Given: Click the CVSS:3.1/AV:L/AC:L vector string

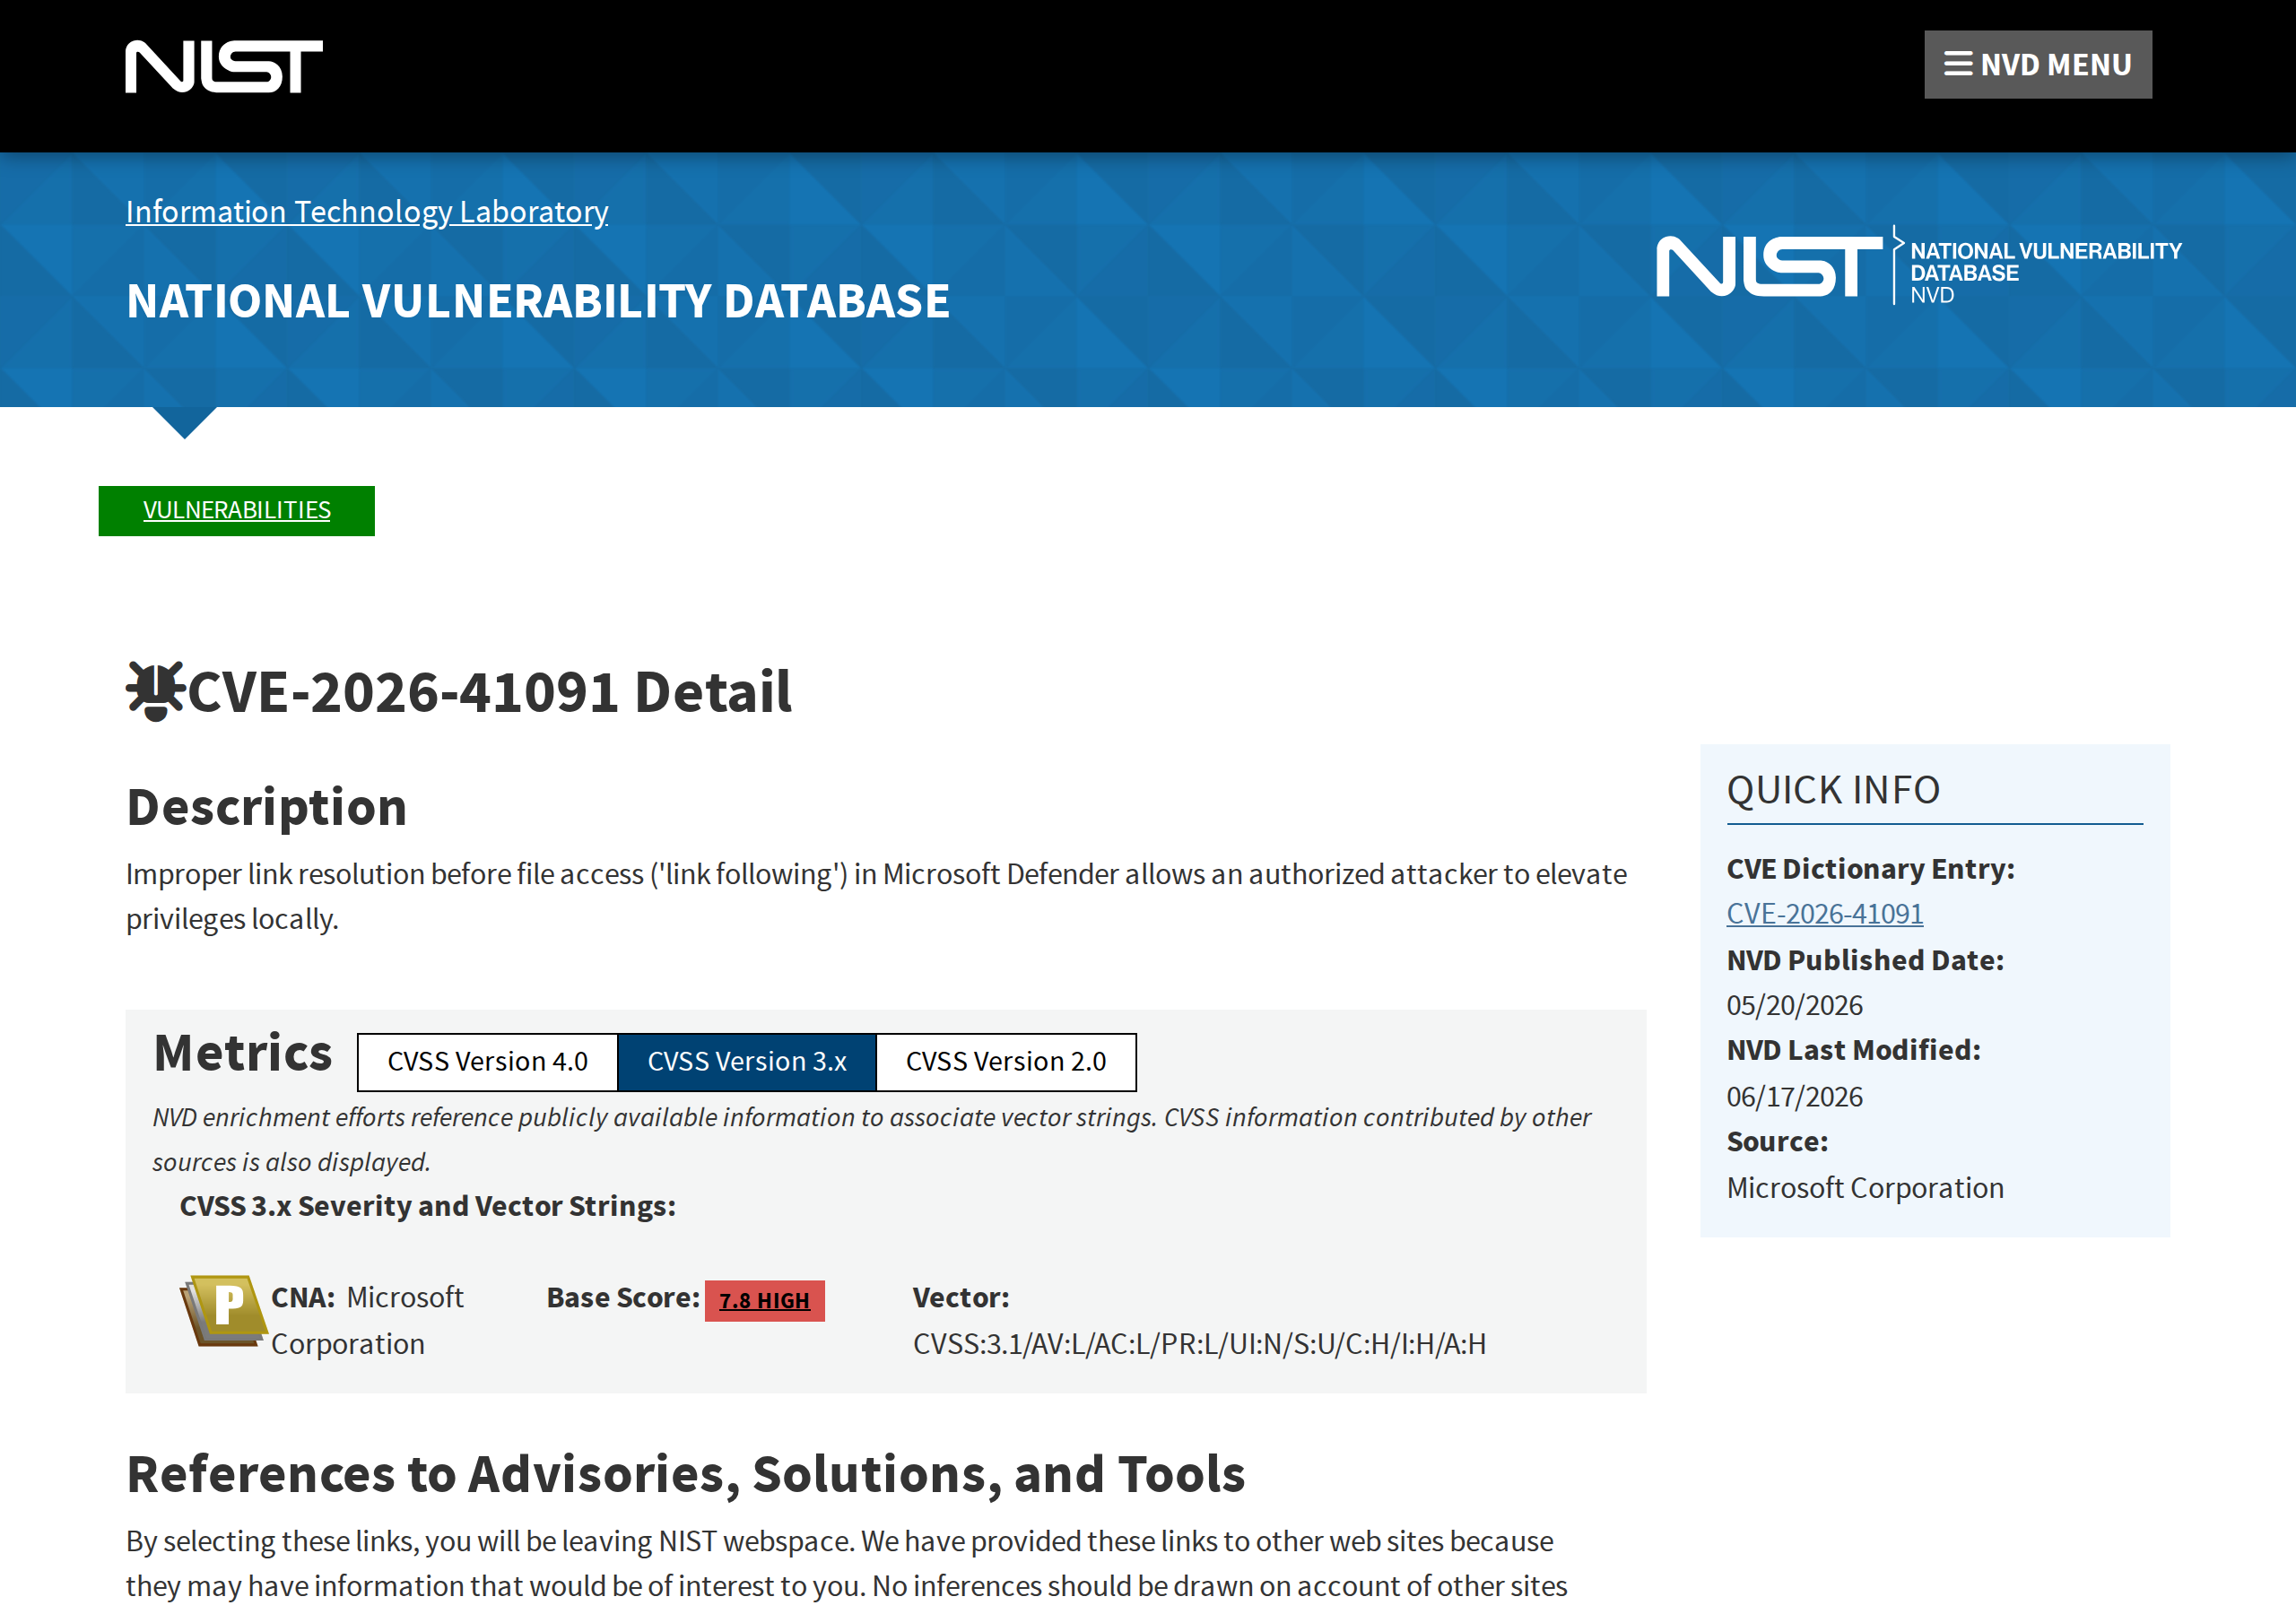Looking at the screenshot, I should pos(1199,1343).
